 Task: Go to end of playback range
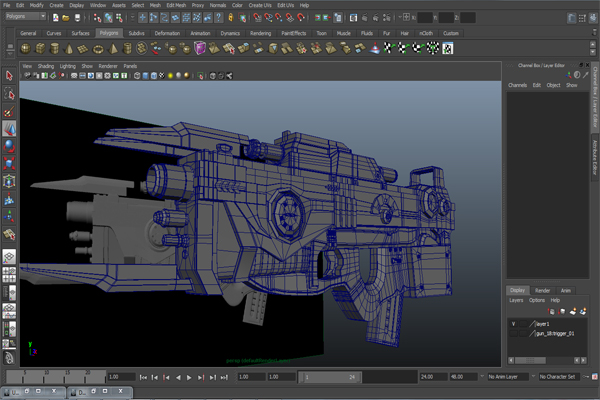click(224, 377)
